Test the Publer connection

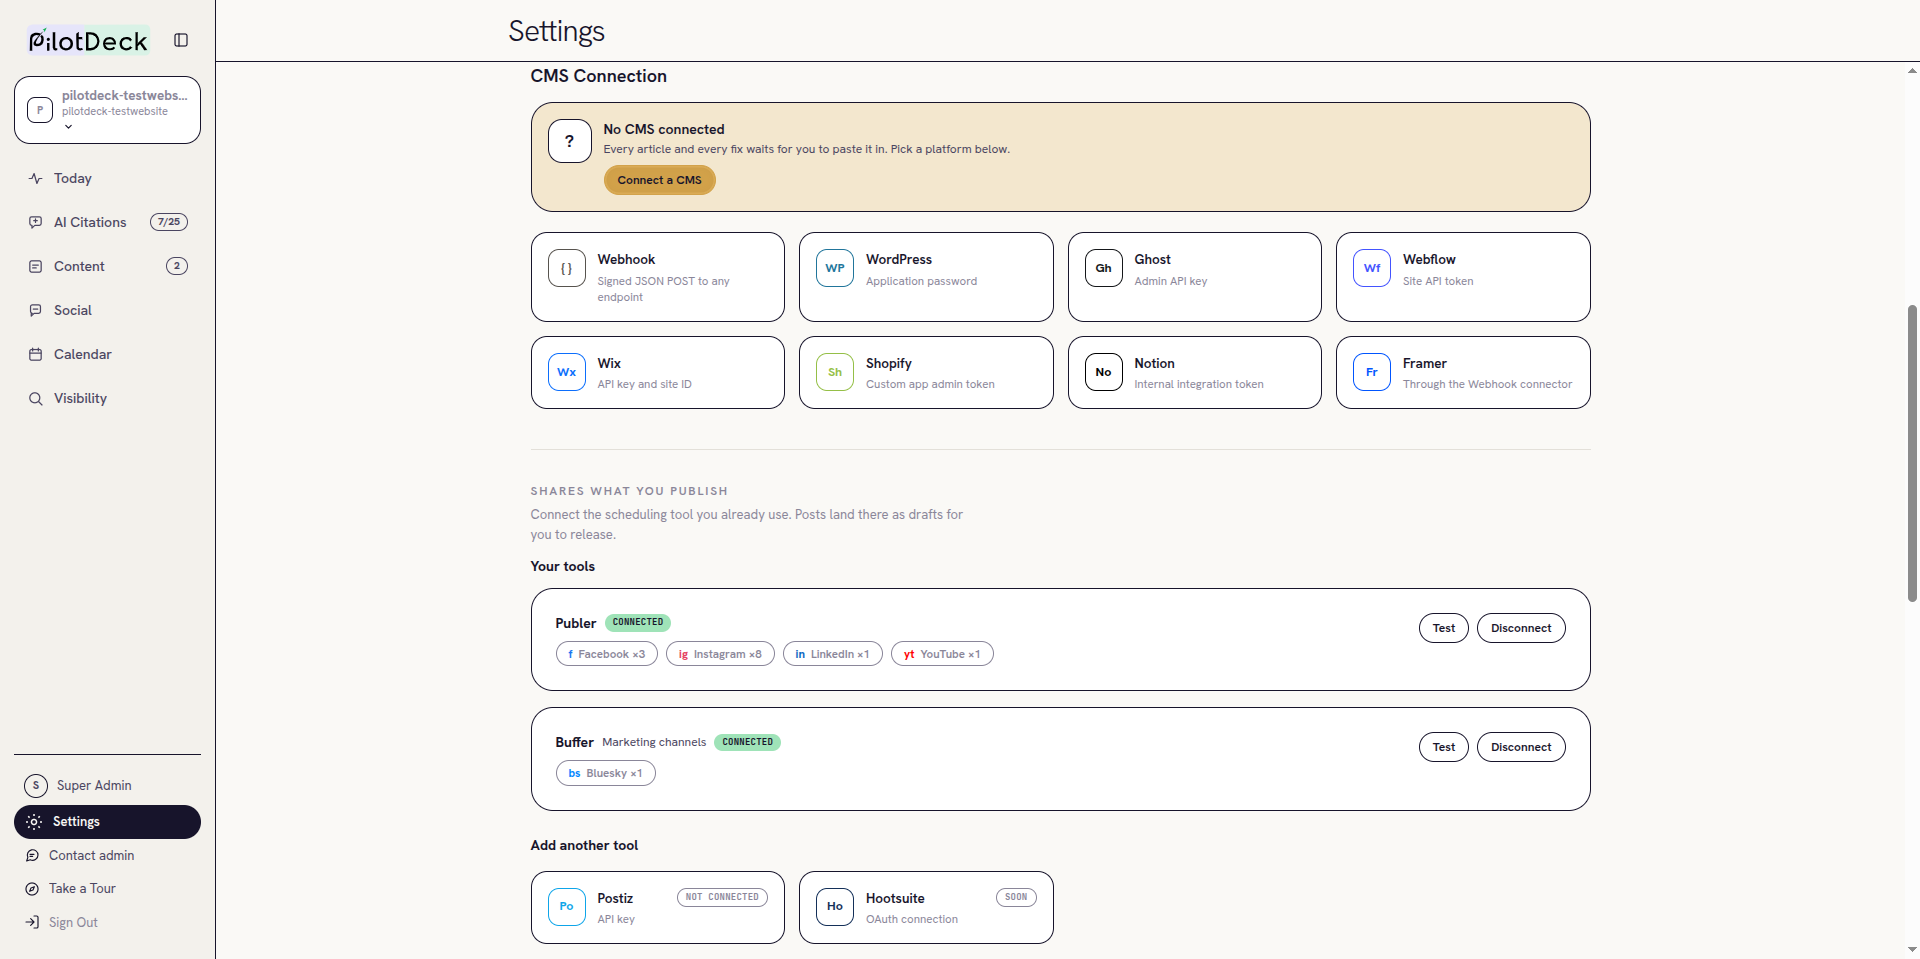[1443, 628]
